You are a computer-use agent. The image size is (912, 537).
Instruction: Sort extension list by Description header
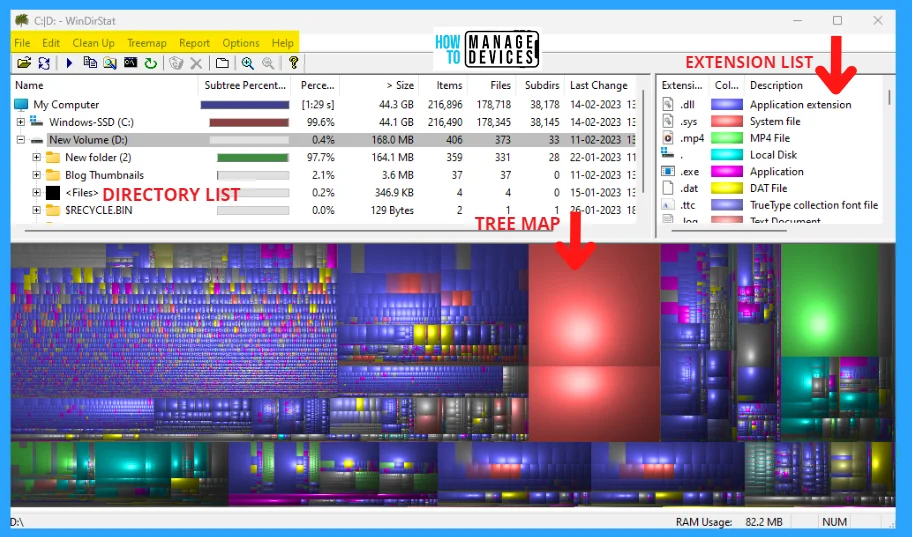814,86
